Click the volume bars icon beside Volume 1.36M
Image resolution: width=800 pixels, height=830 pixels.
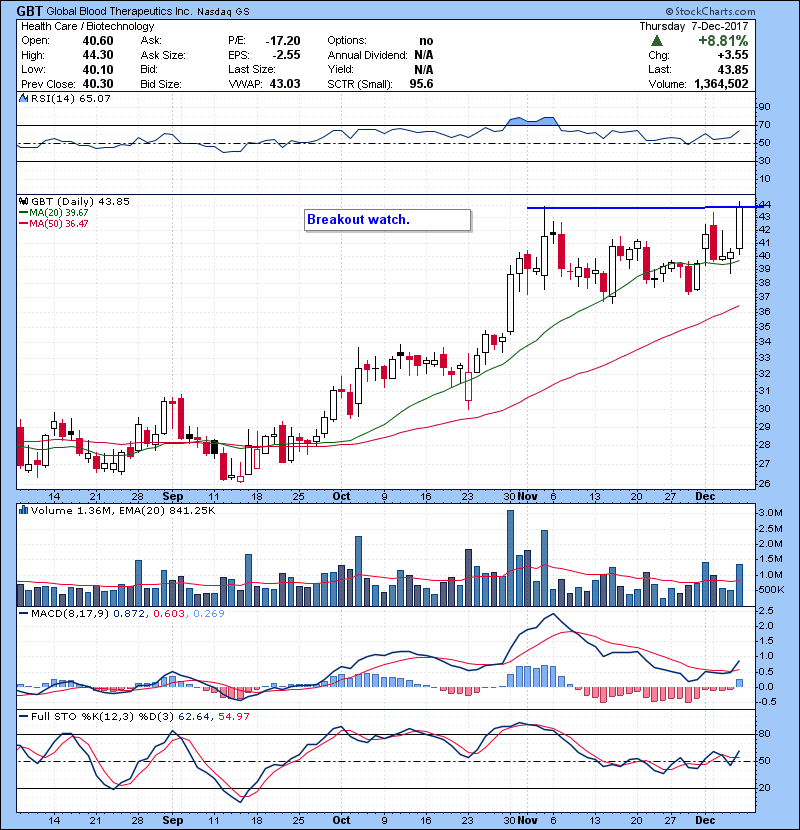23,510
